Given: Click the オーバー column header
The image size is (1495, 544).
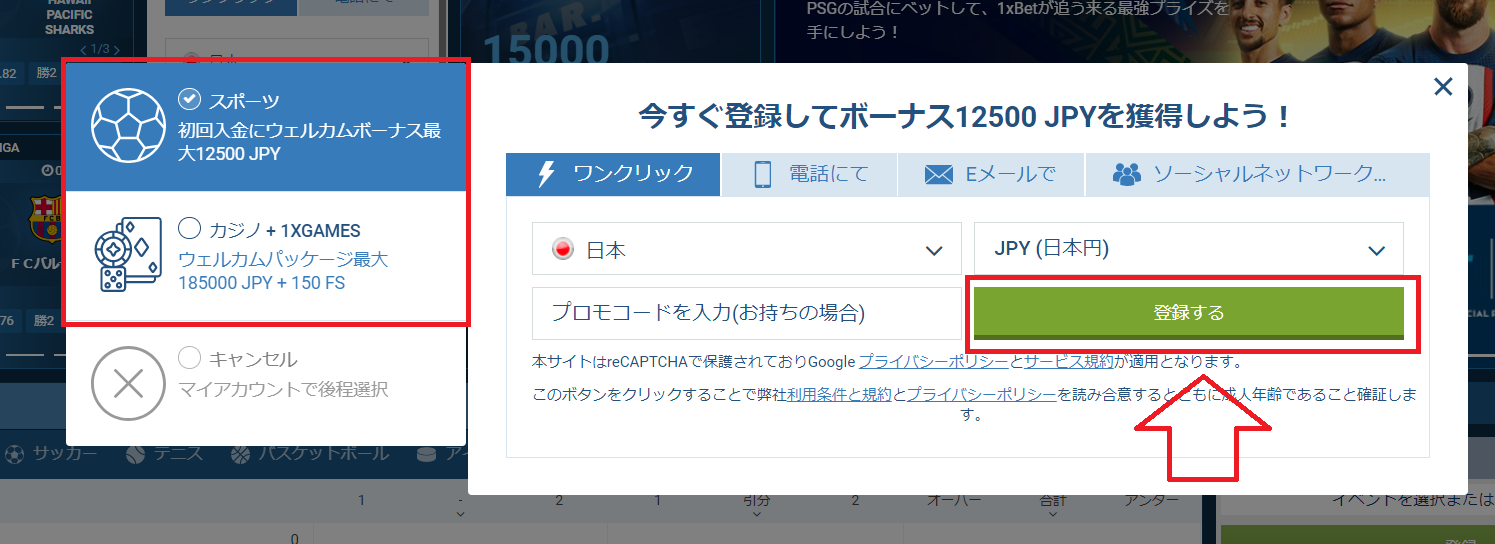Looking at the screenshot, I should point(953,499).
